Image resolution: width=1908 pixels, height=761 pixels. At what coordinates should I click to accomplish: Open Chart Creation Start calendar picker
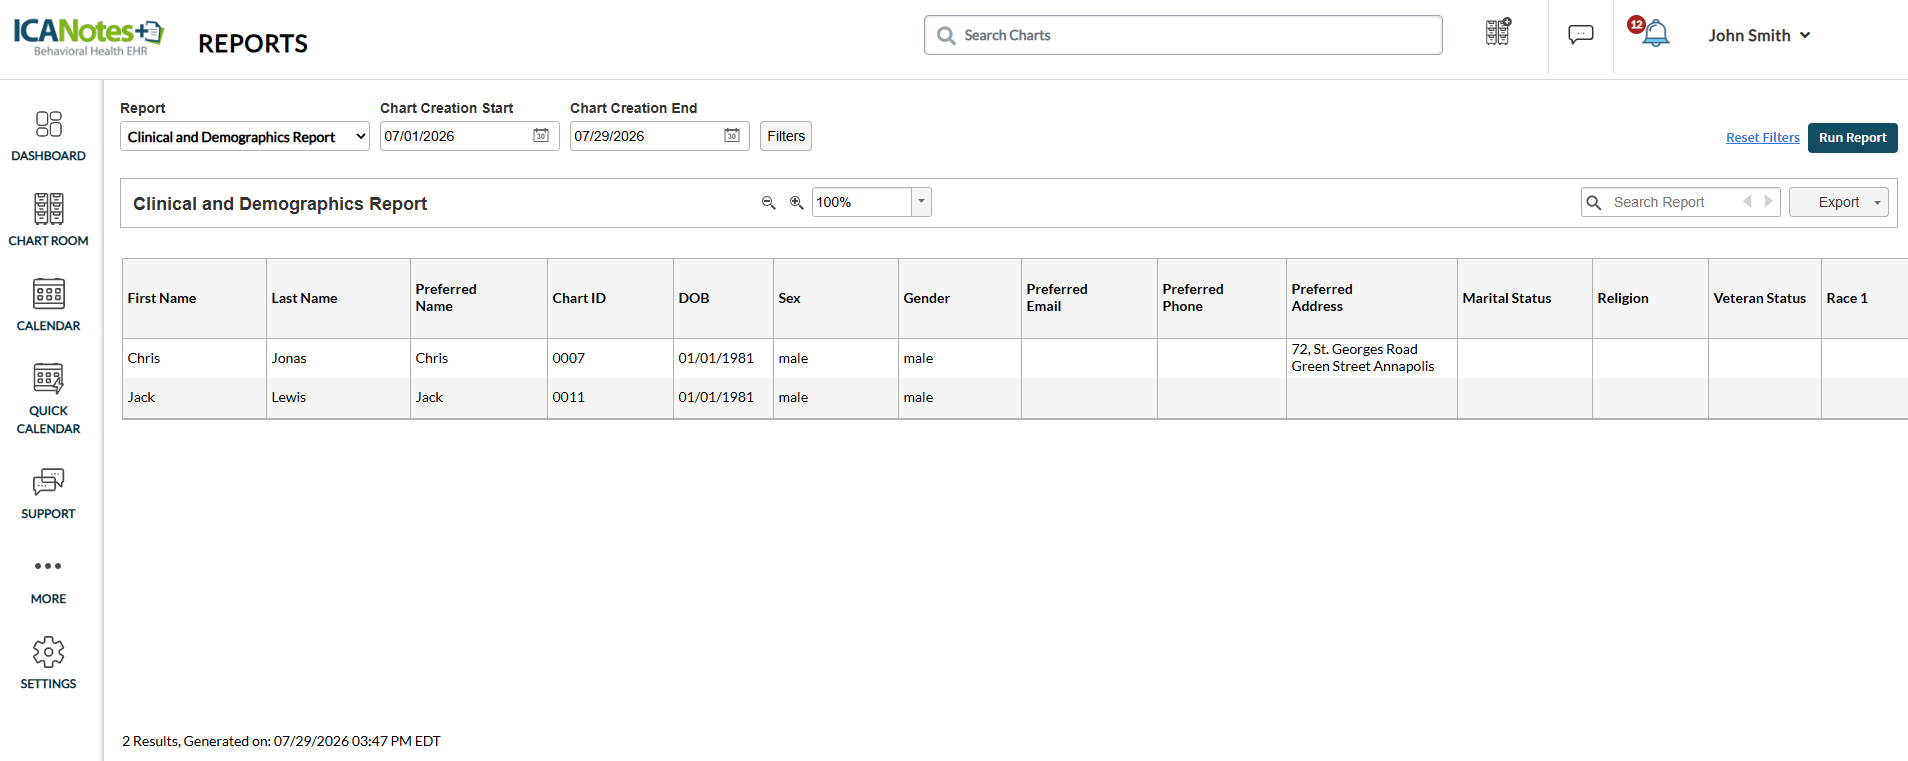[x=541, y=135]
